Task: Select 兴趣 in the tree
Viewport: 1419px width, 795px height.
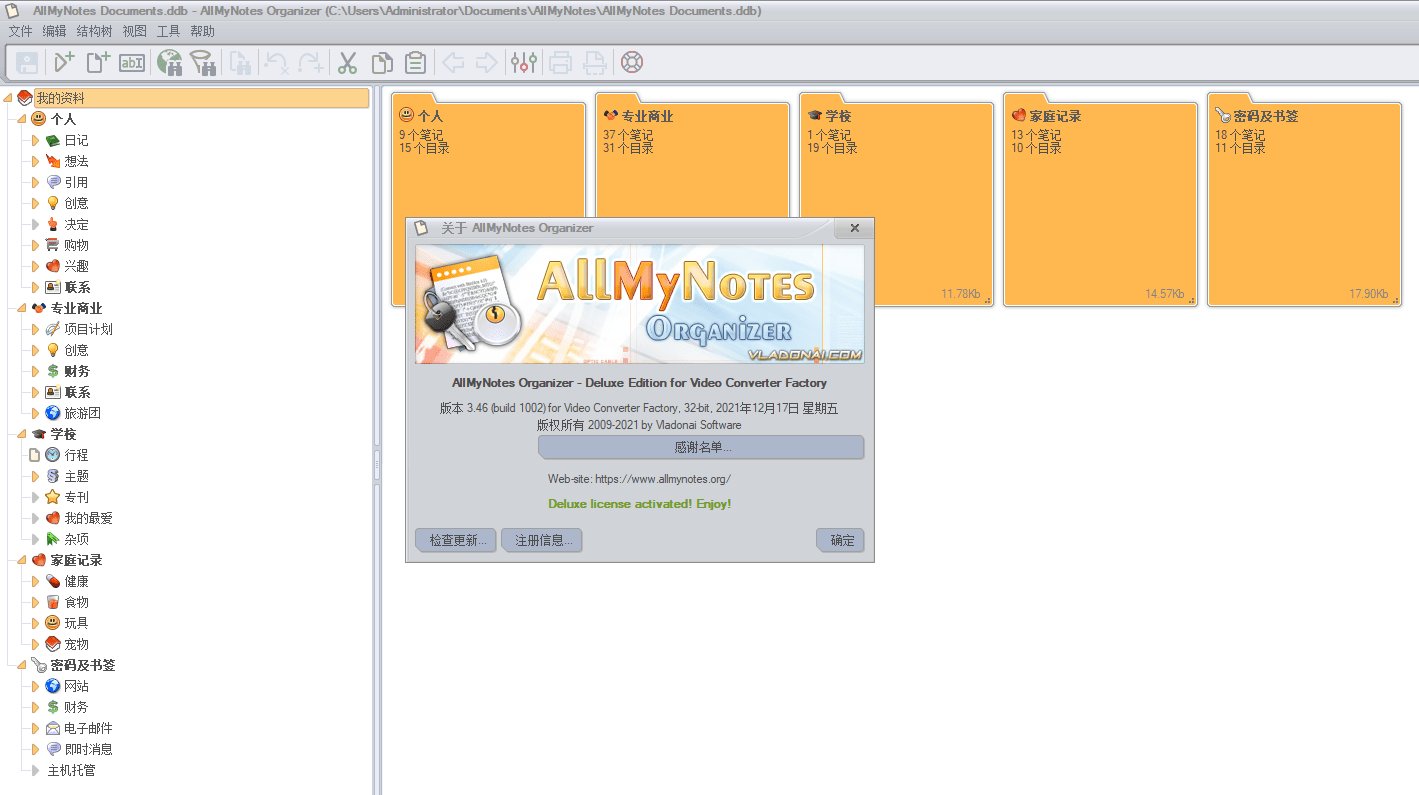Action: tap(76, 266)
